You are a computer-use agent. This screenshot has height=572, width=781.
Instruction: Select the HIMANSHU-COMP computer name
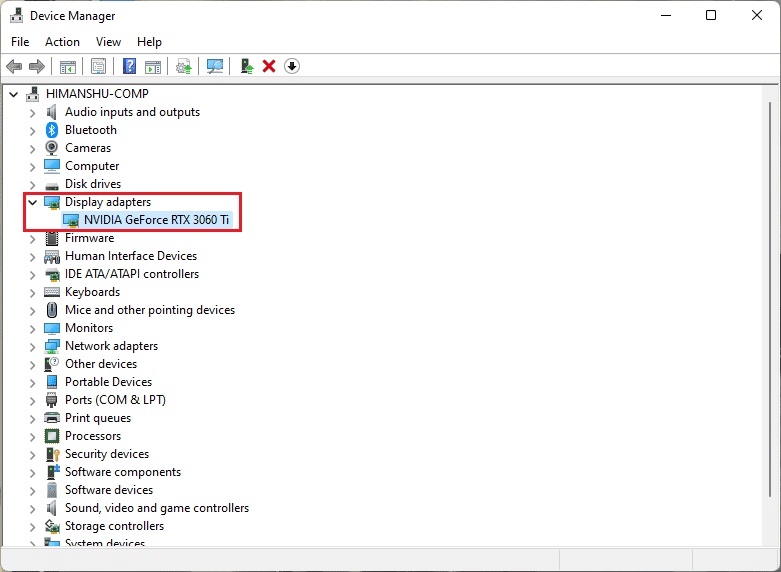[97, 94]
